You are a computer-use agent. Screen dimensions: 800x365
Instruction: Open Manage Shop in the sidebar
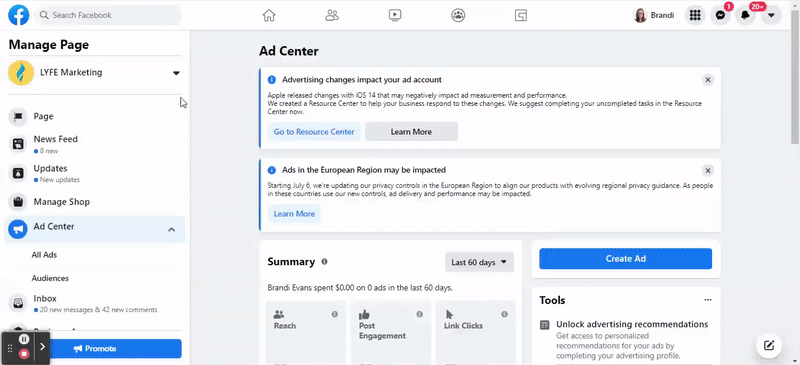pos(95,202)
